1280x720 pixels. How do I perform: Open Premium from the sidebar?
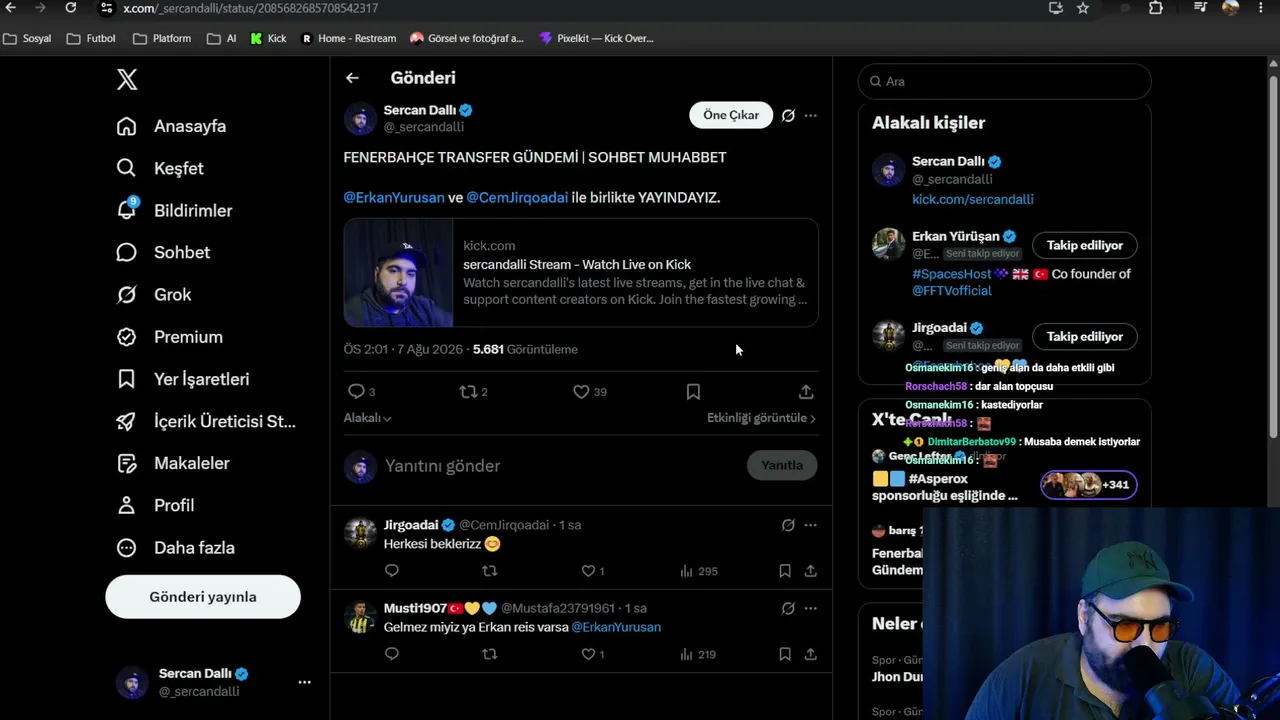pos(169,337)
